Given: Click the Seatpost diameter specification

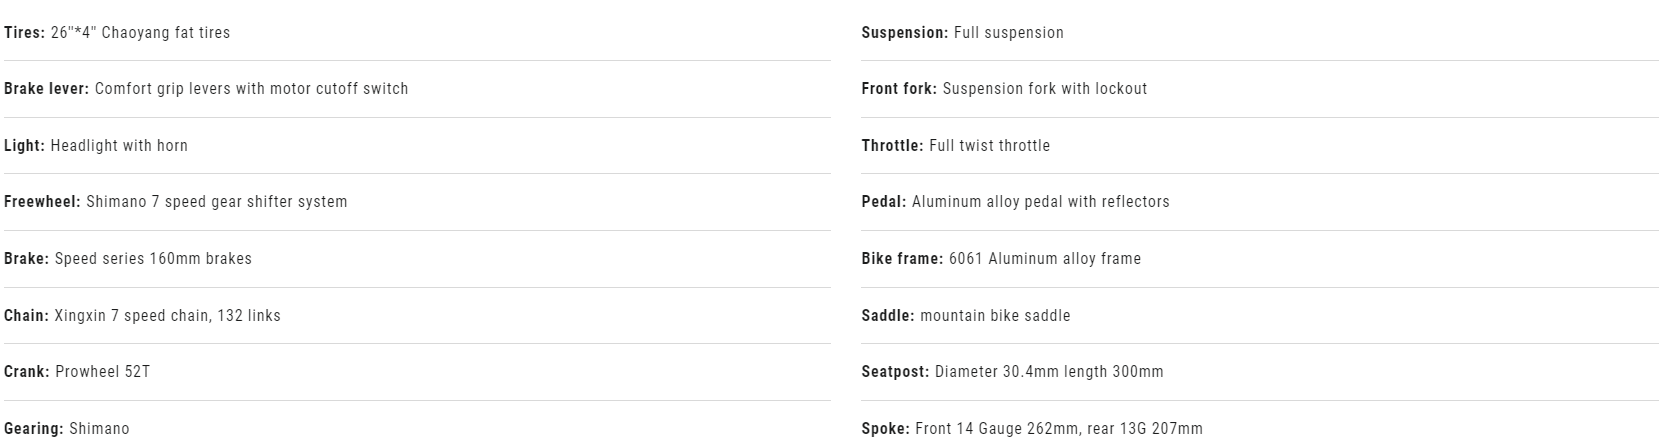Looking at the screenshot, I should [1013, 372].
